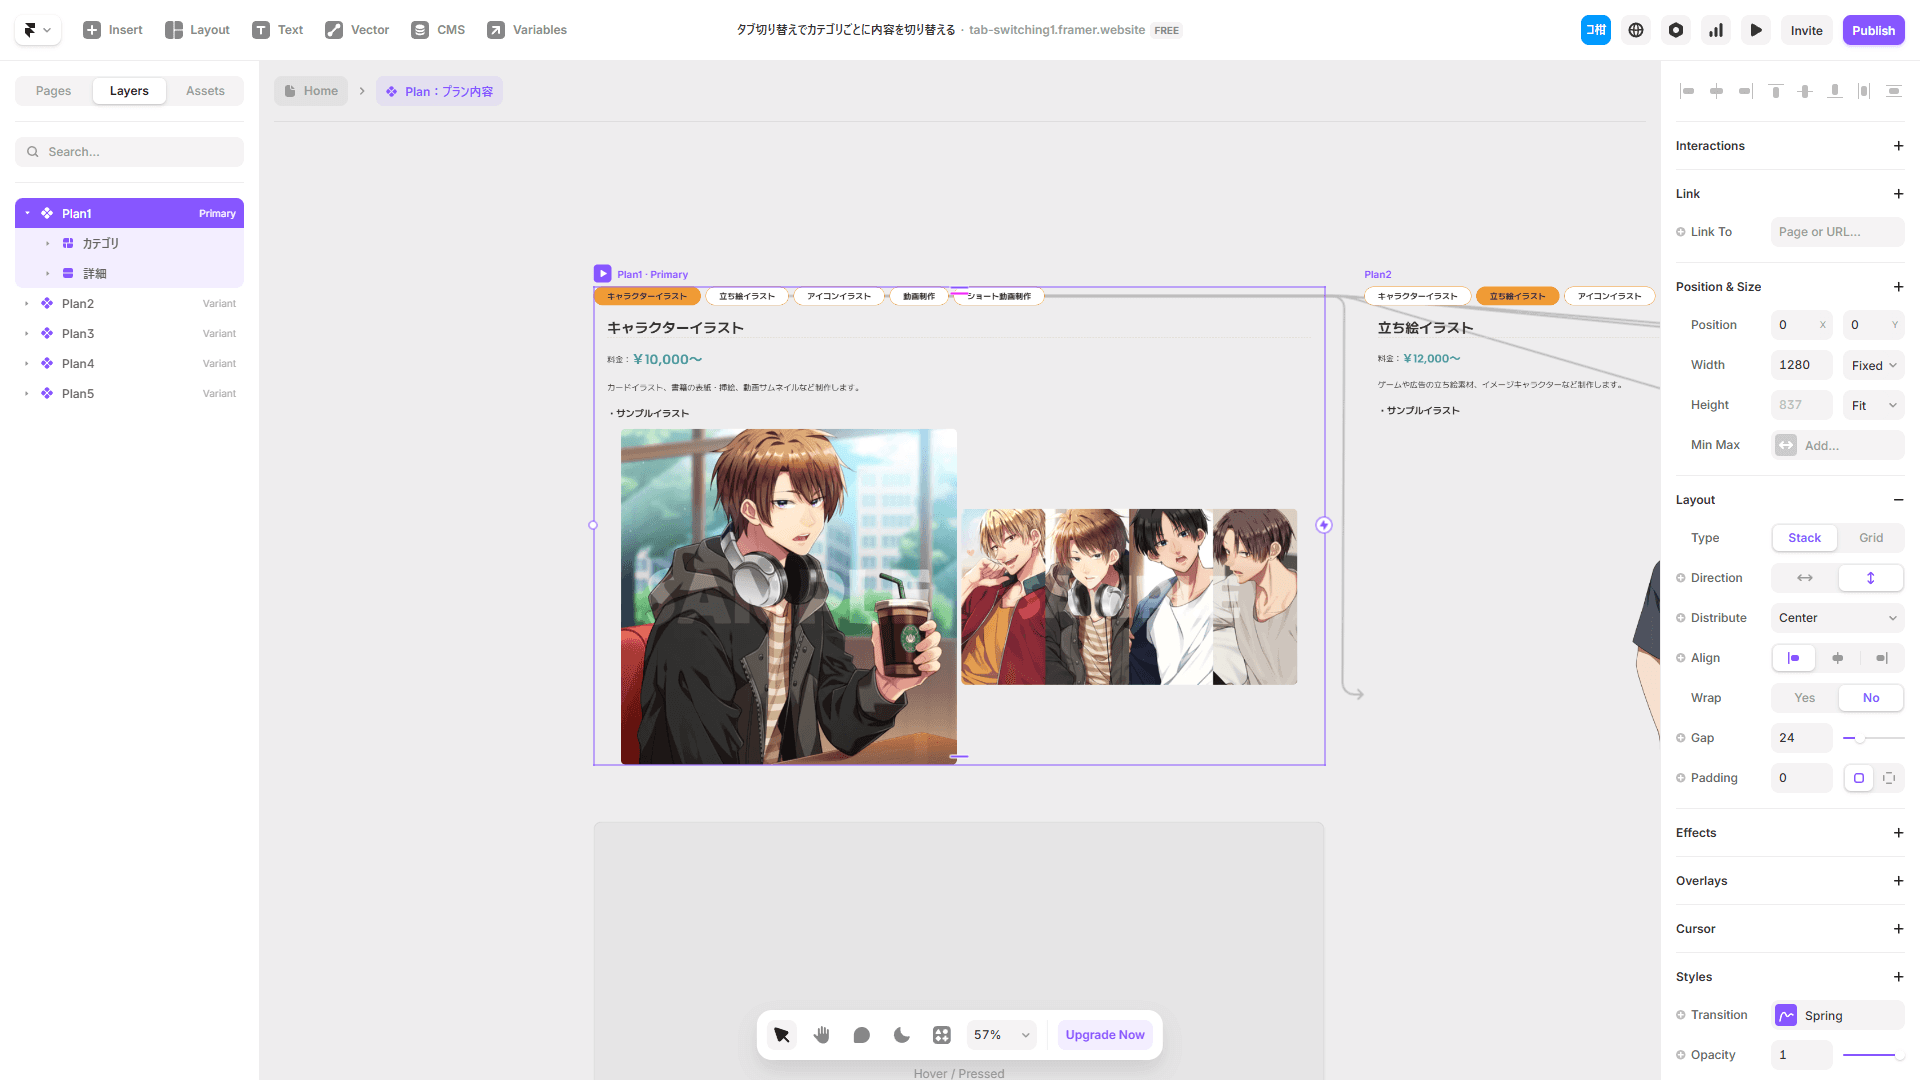The width and height of the screenshot is (1920, 1080).
Task: Click the Upgrade Now button
Action: pos(1104,1035)
